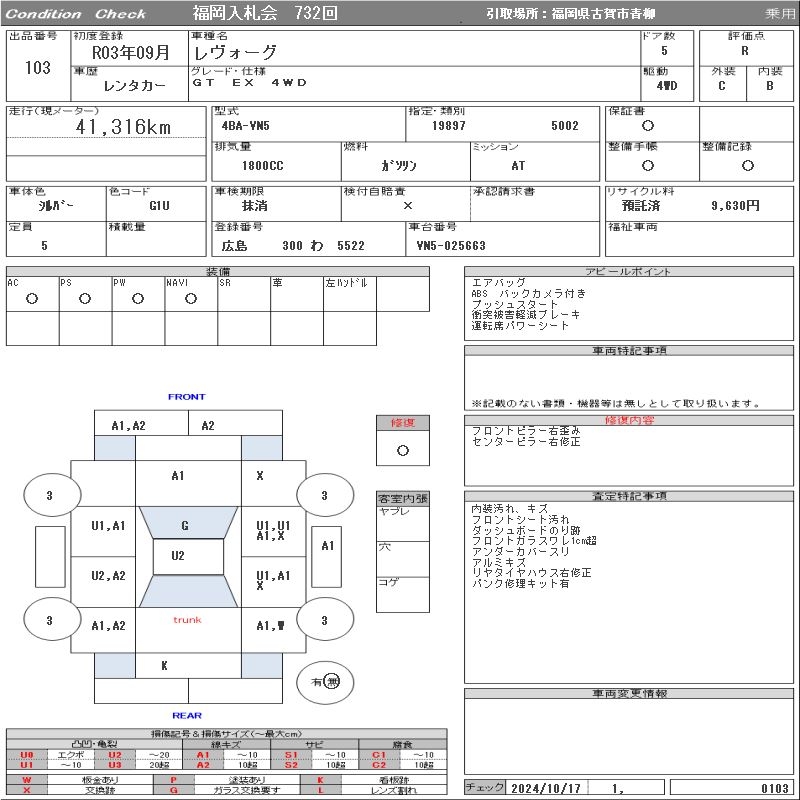800x800 pixels.
Task: Click the rear bumper section marked K
Action: pyautogui.click(x=164, y=665)
